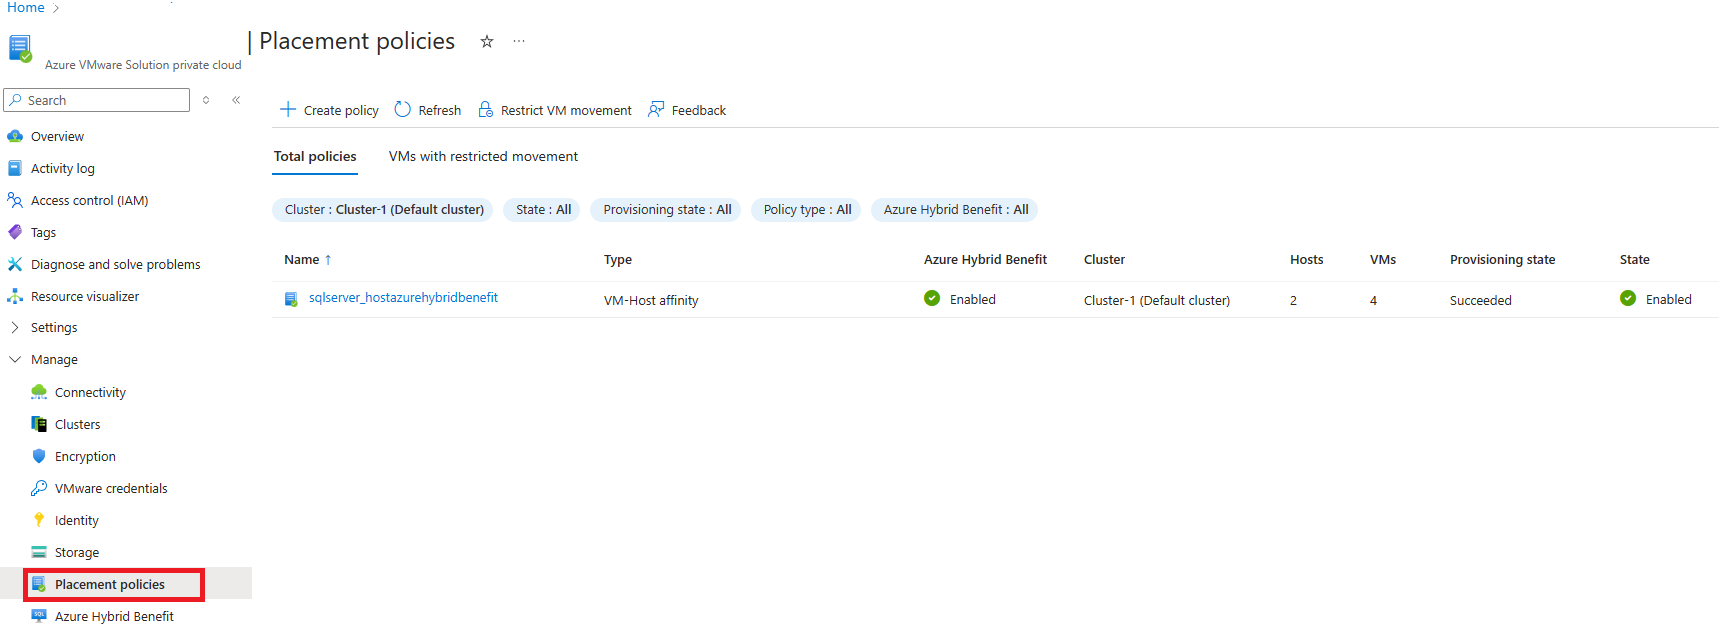Click the Connectivity icon under Manage
Image resolution: width=1719 pixels, height=631 pixels.
pos(39,392)
